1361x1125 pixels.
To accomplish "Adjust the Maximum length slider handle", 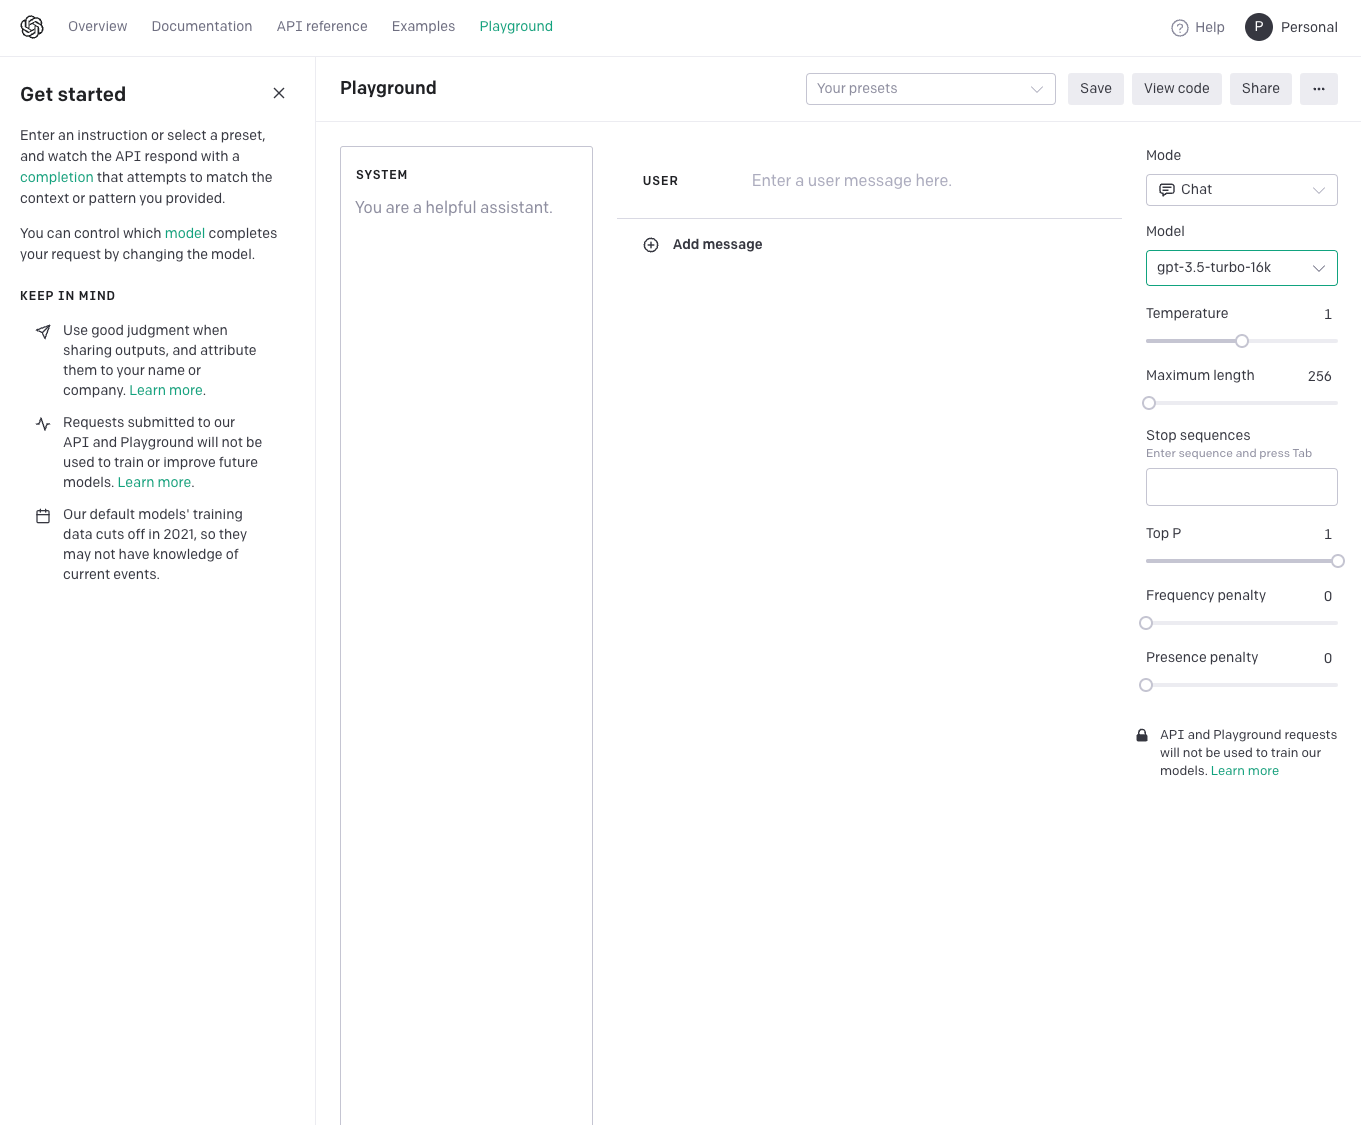I will [1149, 403].
